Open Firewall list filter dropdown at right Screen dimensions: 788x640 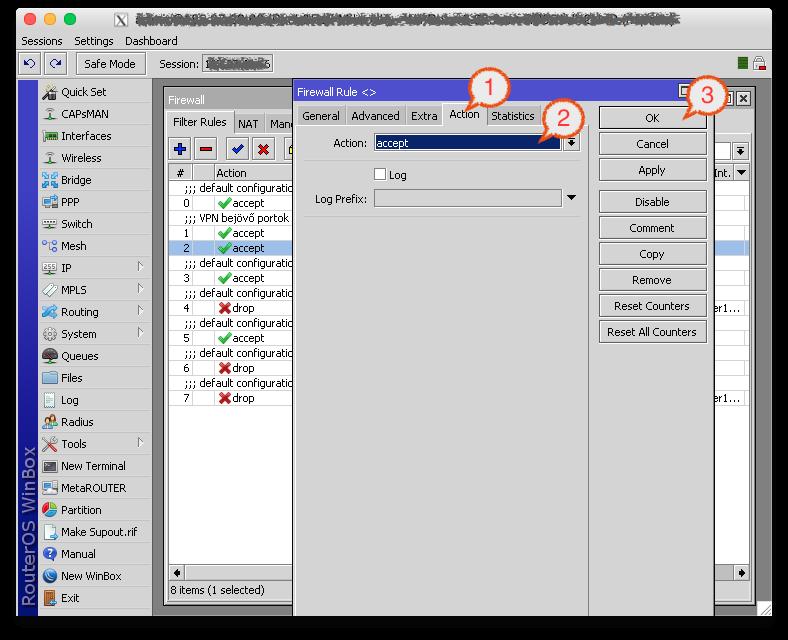coord(740,151)
